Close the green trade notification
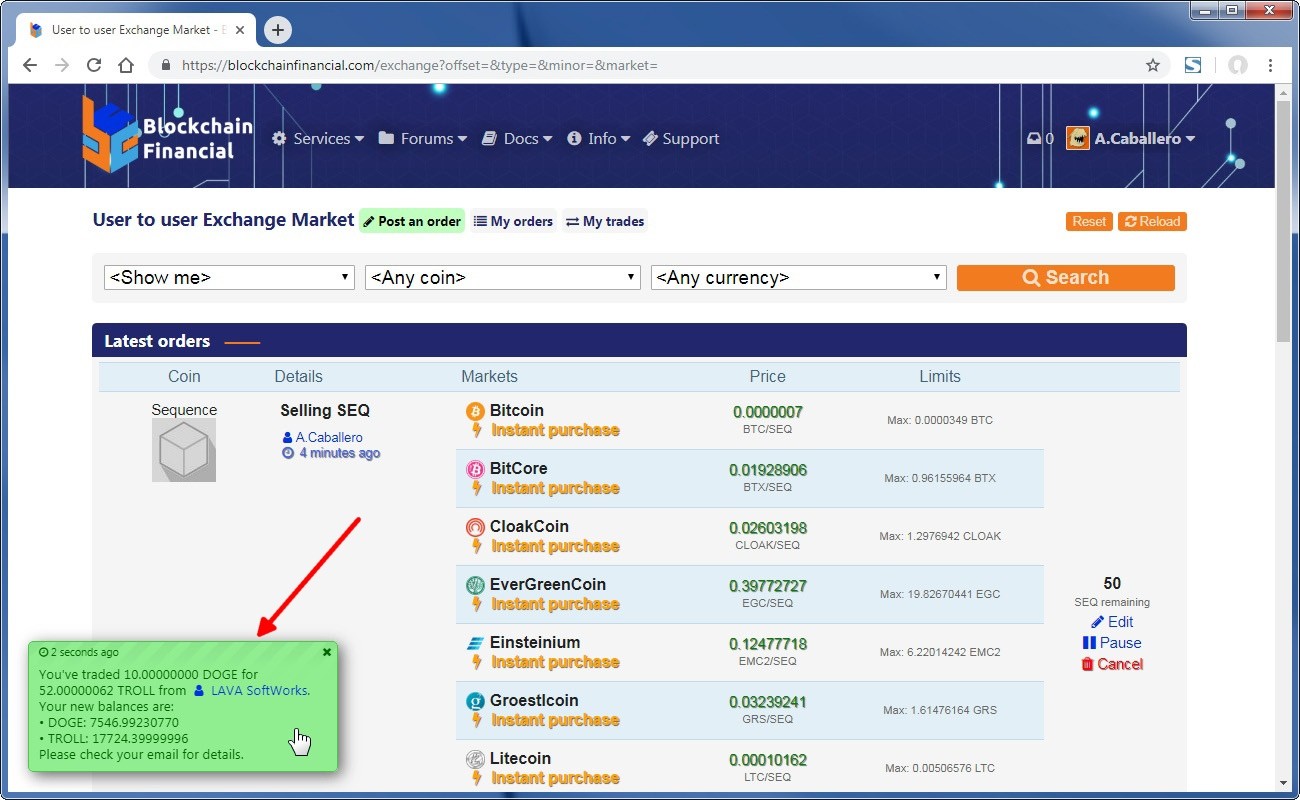This screenshot has width=1300, height=800. pos(327,652)
